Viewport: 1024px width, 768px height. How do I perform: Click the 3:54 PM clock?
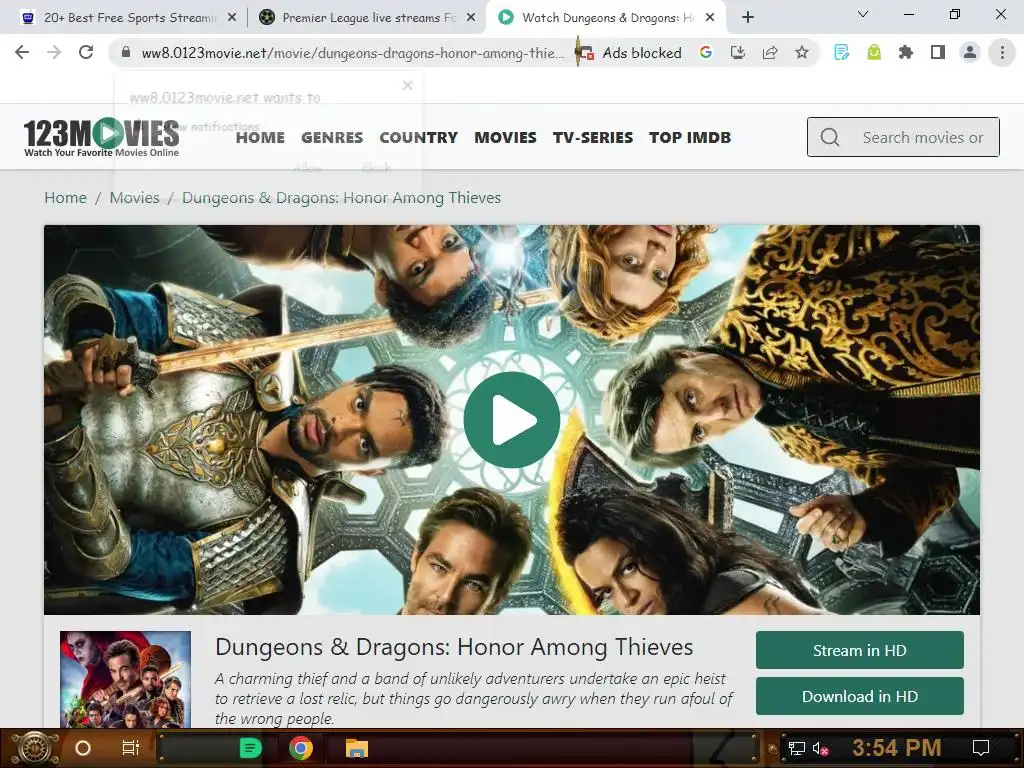(897, 748)
